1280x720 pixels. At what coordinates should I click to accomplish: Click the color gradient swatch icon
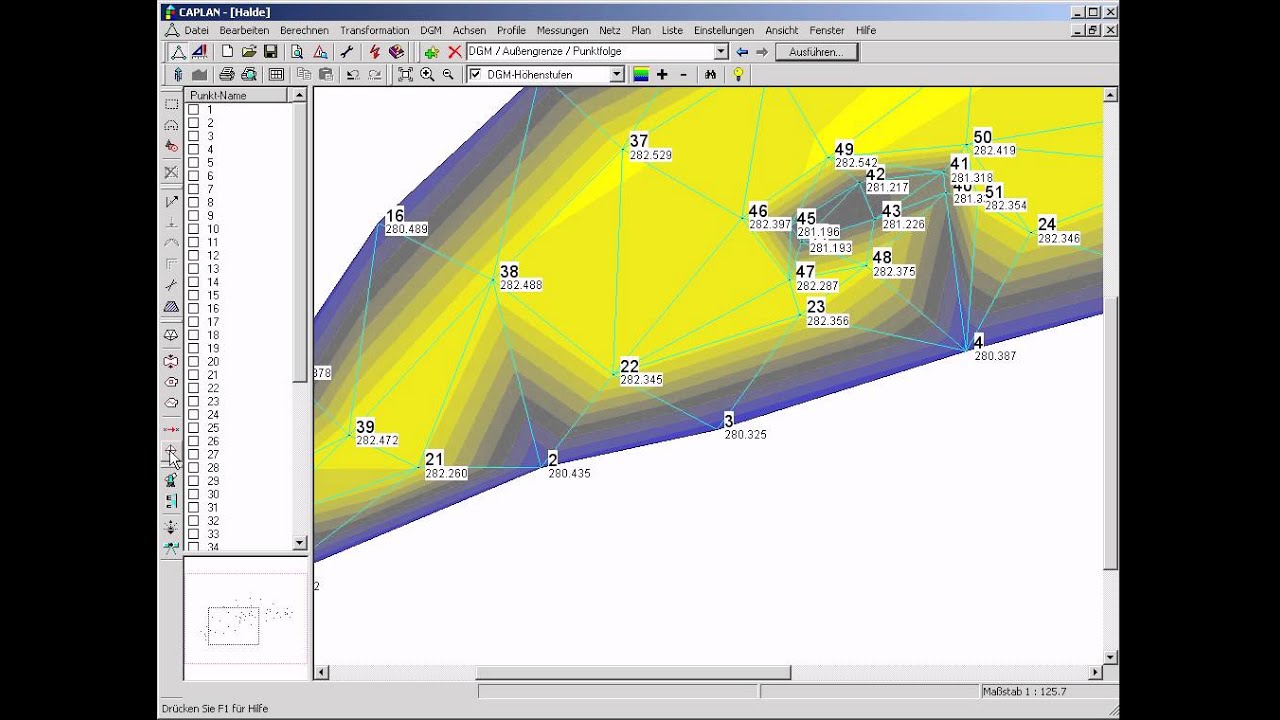(641, 74)
